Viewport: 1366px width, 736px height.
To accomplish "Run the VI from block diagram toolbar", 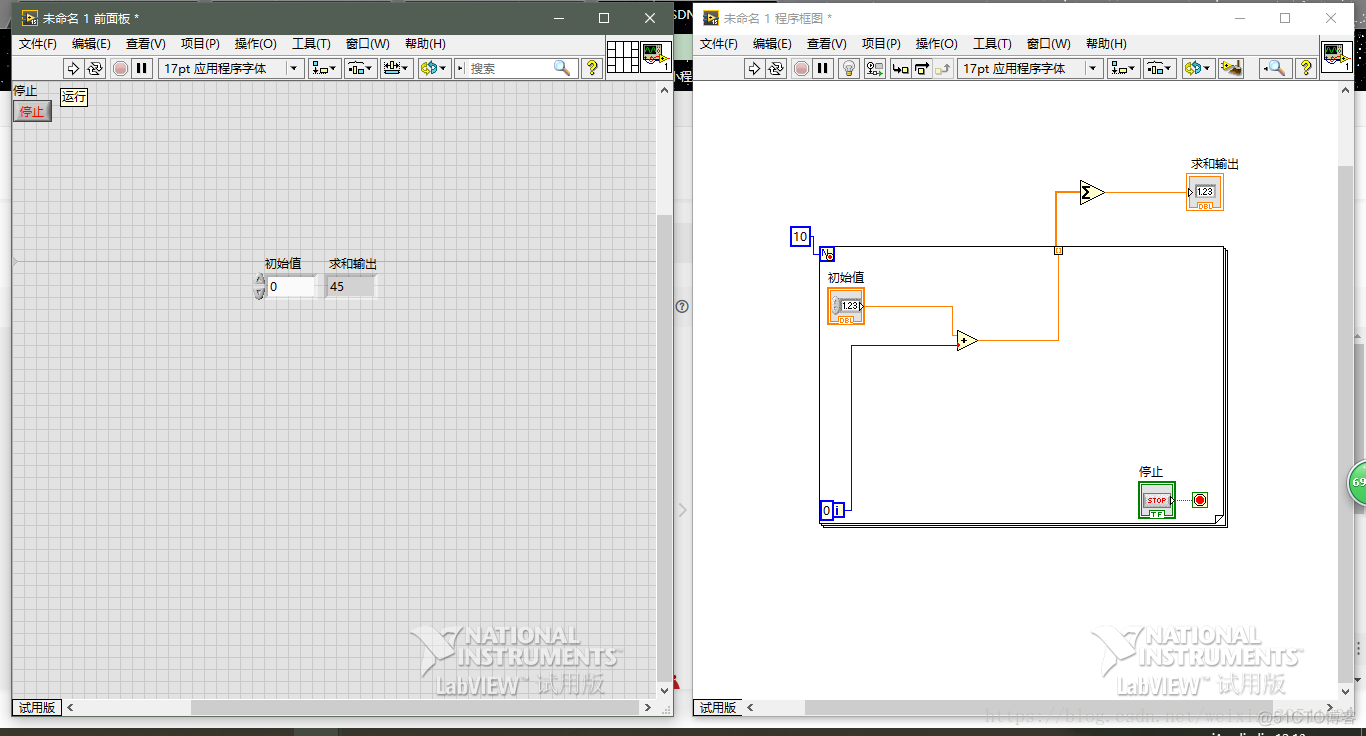I will [x=754, y=68].
